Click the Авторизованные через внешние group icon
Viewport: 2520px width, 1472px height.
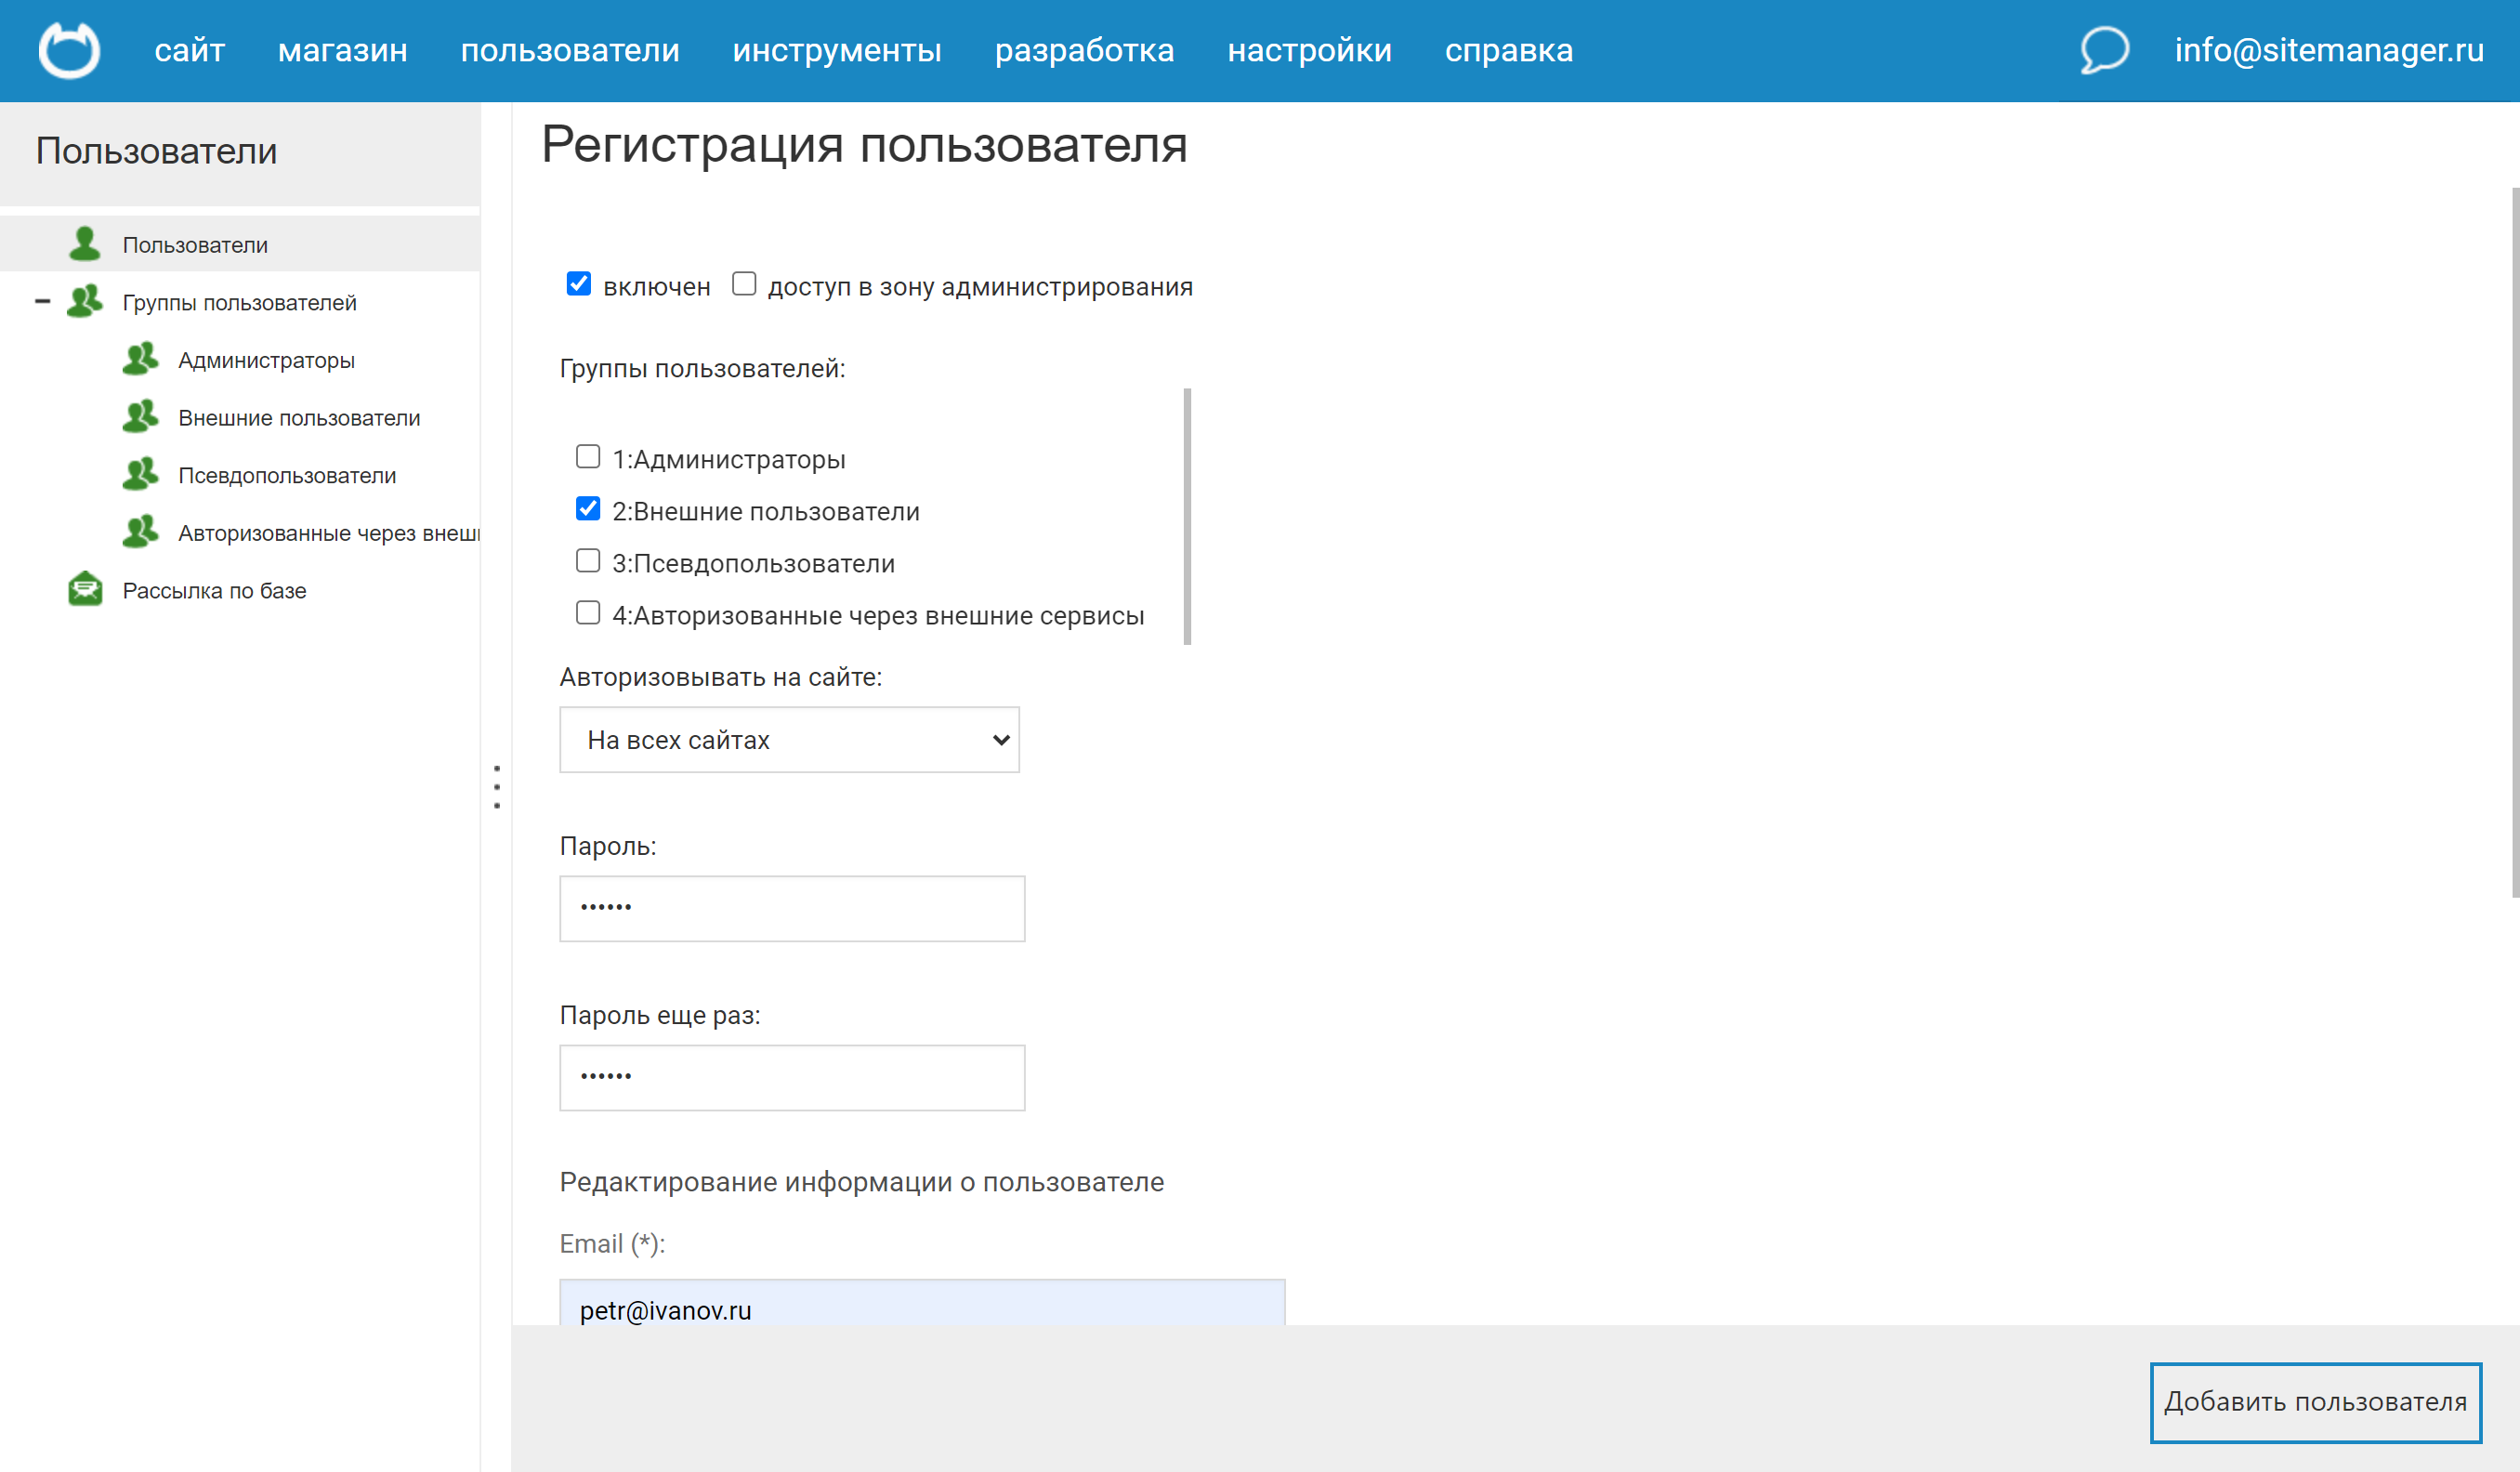[141, 531]
